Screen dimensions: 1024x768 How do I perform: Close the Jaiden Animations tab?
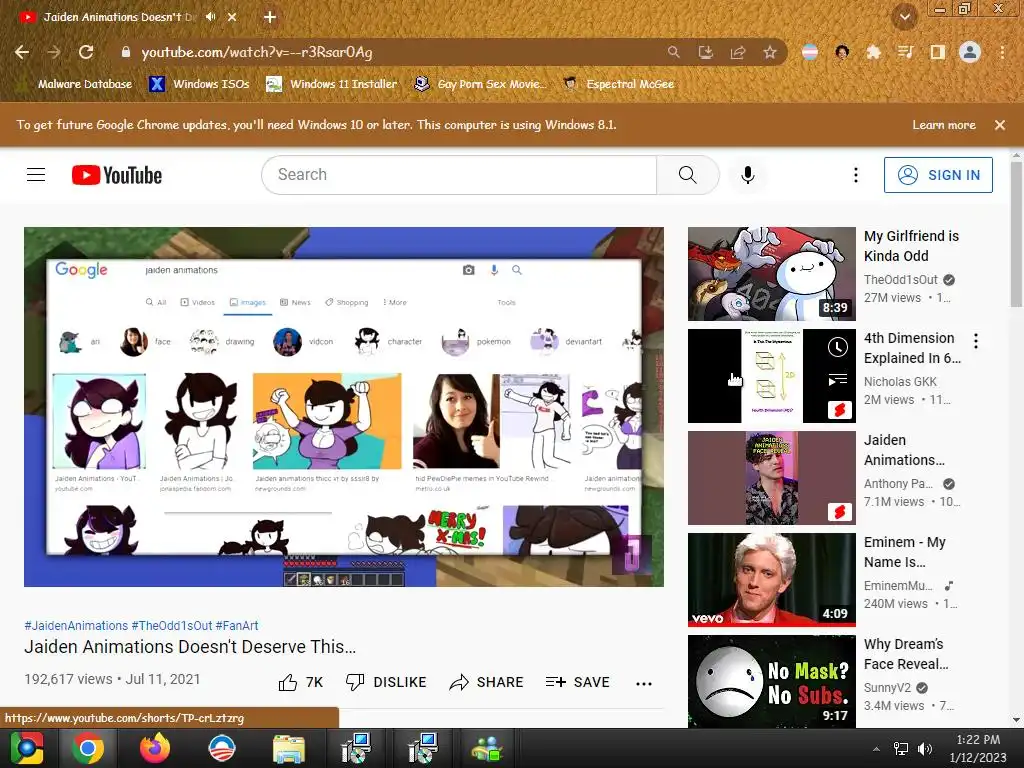(232, 17)
